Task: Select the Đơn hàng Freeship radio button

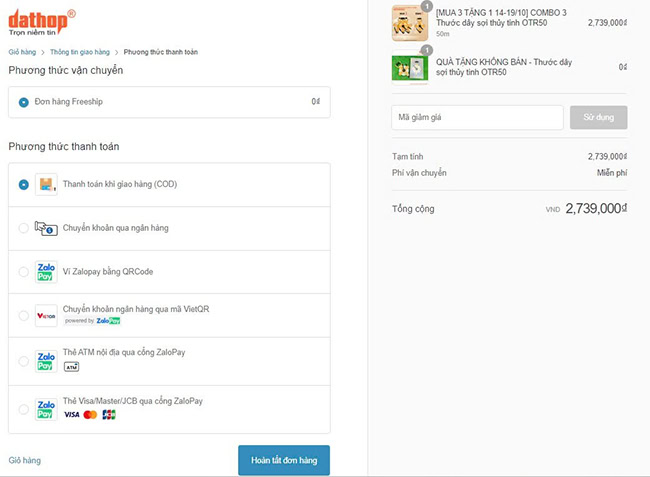Action: pos(24,102)
